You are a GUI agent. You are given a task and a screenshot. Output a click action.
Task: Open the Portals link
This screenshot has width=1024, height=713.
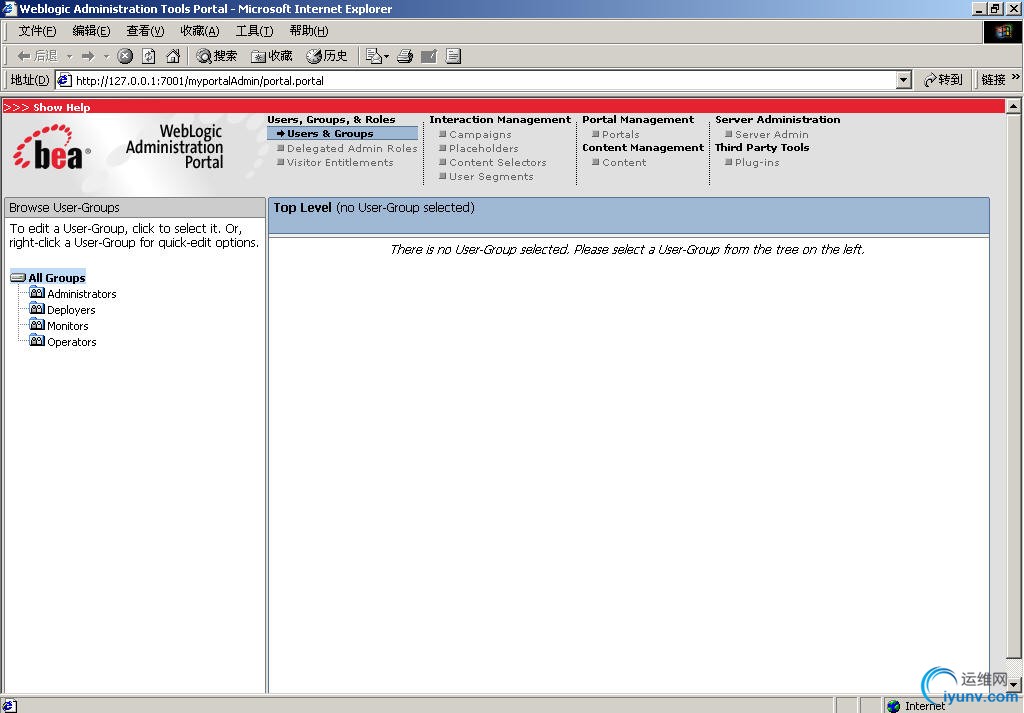click(x=620, y=135)
